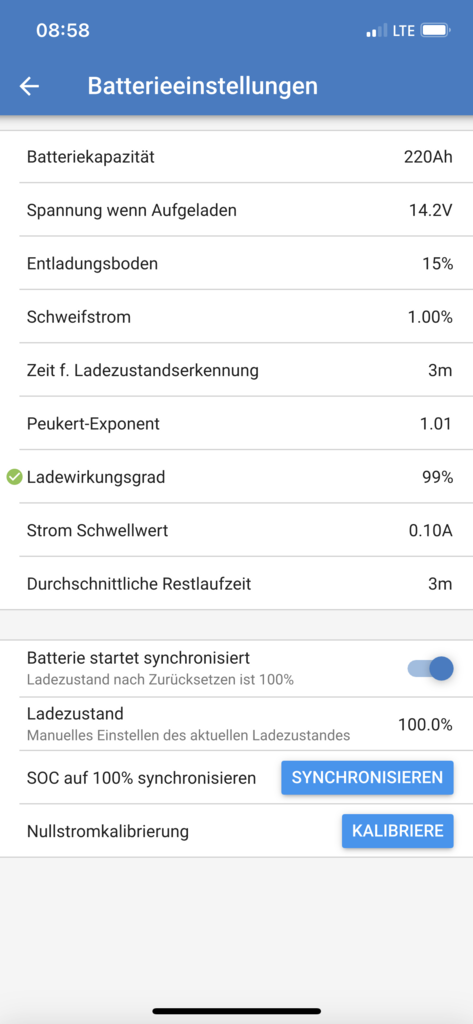Click the SYNCHRONISIEREN button

tap(367, 778)
